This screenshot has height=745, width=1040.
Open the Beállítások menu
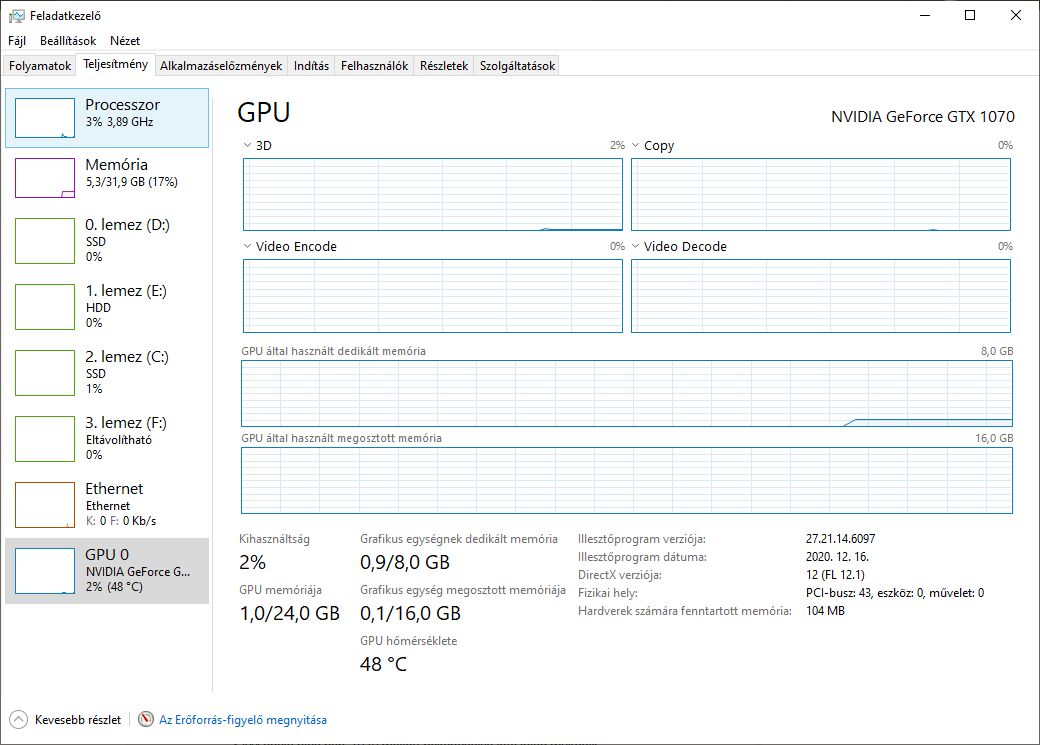[x=68, y=41]
